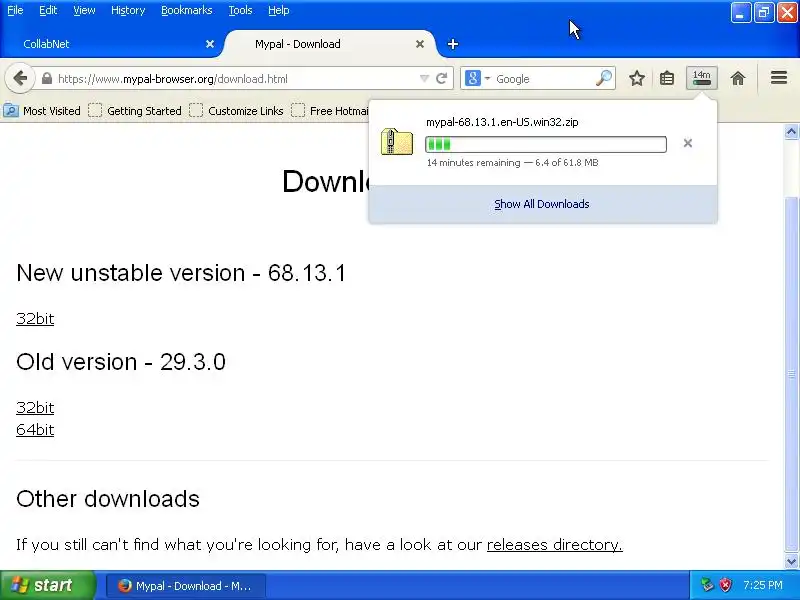Open the URL history dropdown arrow
This screenshot has width=800, height=600.
[x=424, y=79]
